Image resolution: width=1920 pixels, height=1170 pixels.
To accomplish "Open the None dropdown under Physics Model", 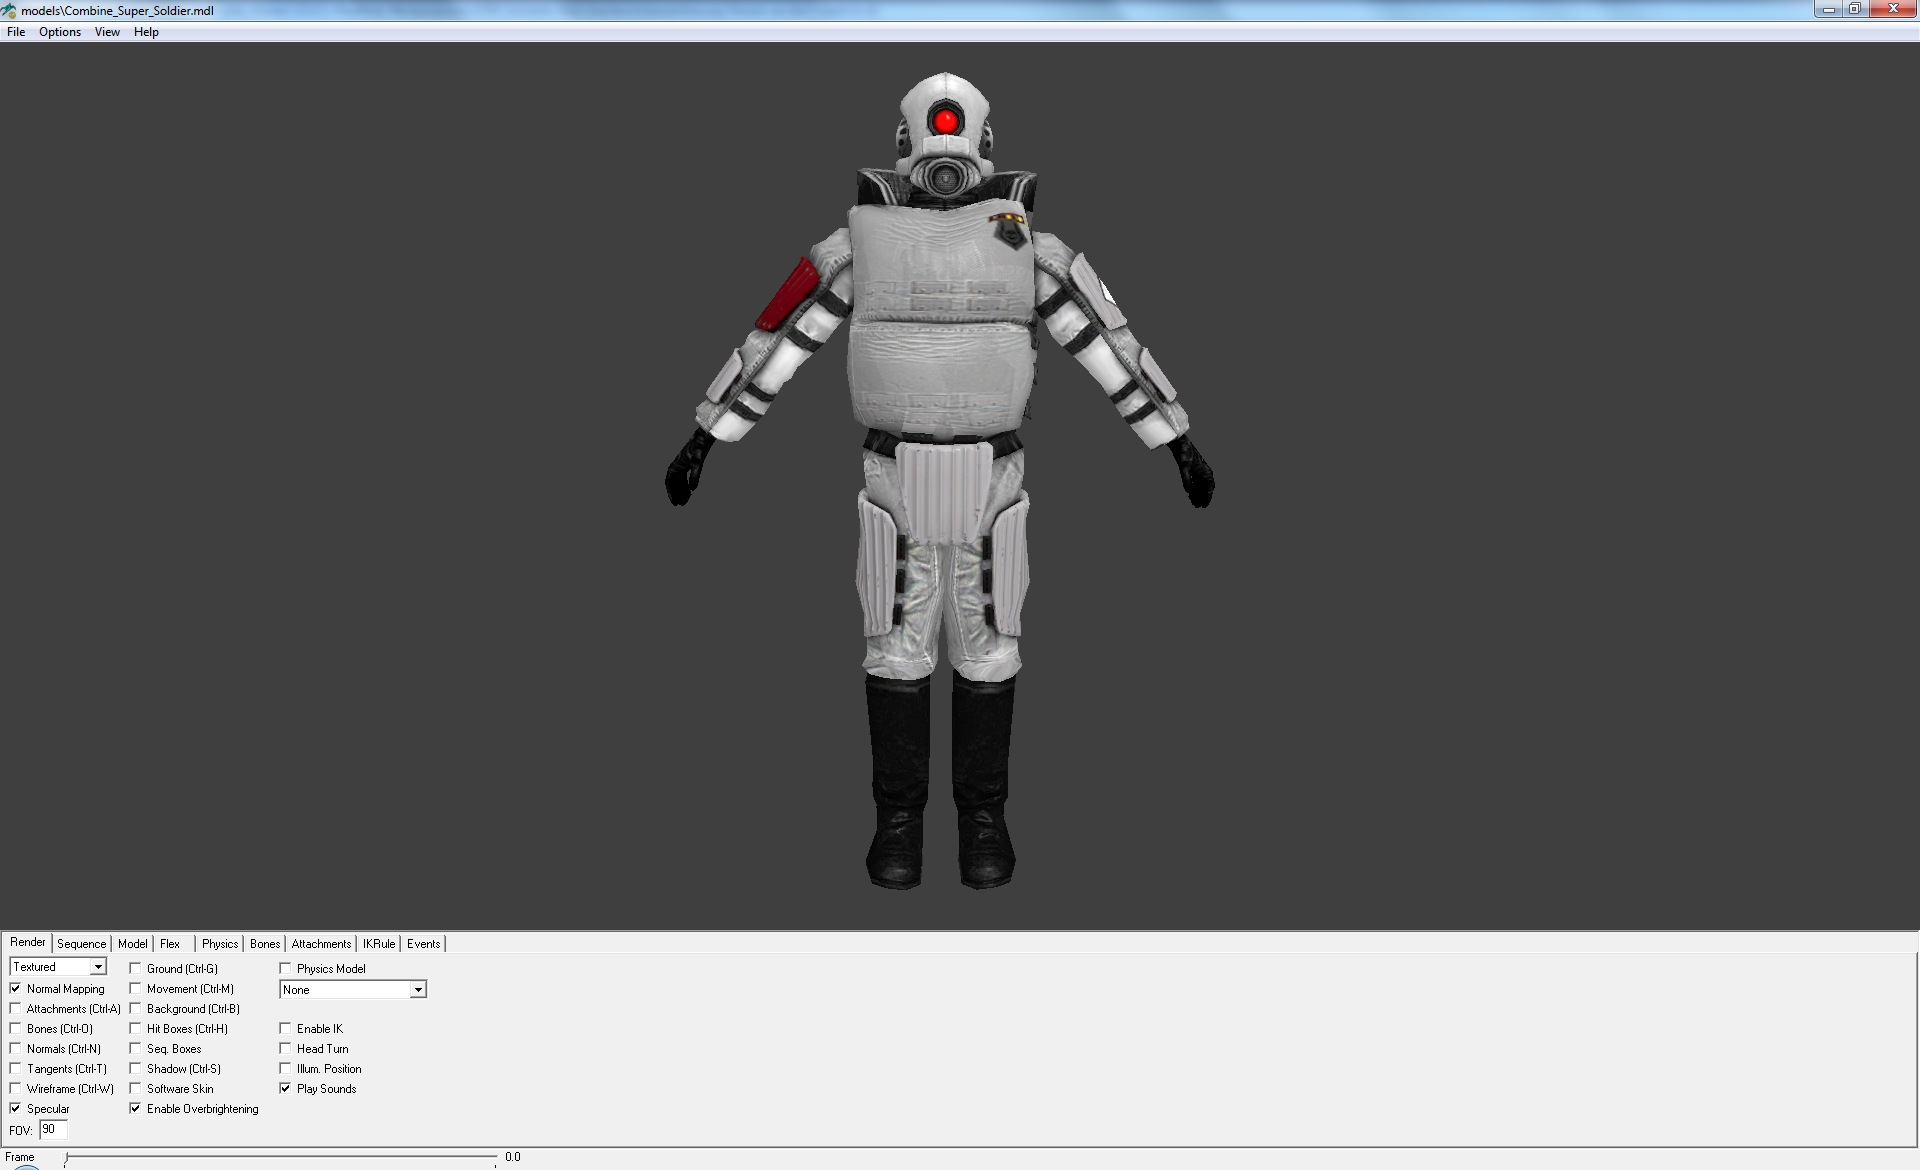I will [x=353, y=990].
